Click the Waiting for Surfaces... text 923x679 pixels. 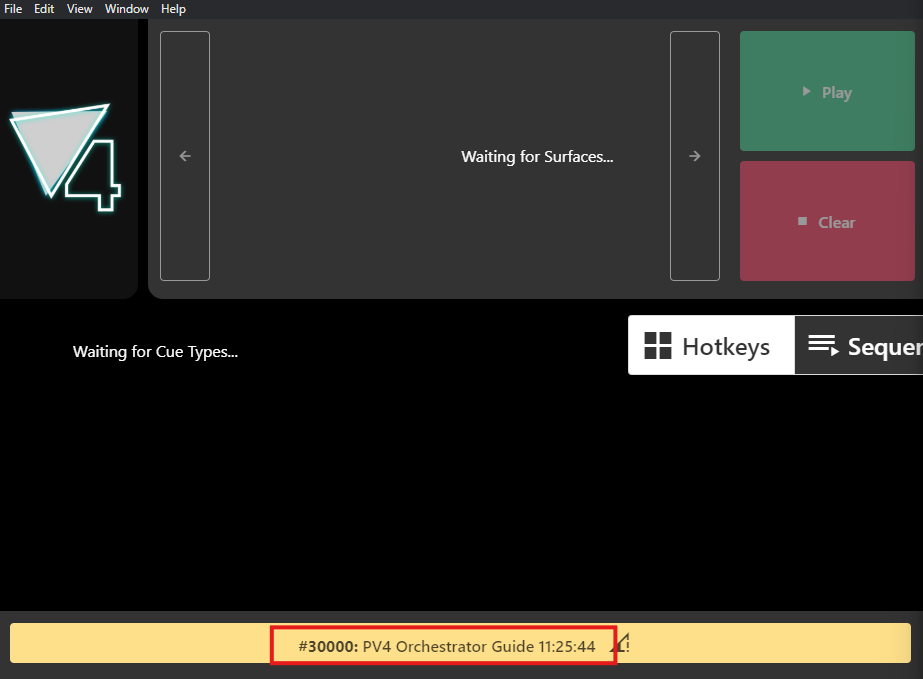click(537, 157)
